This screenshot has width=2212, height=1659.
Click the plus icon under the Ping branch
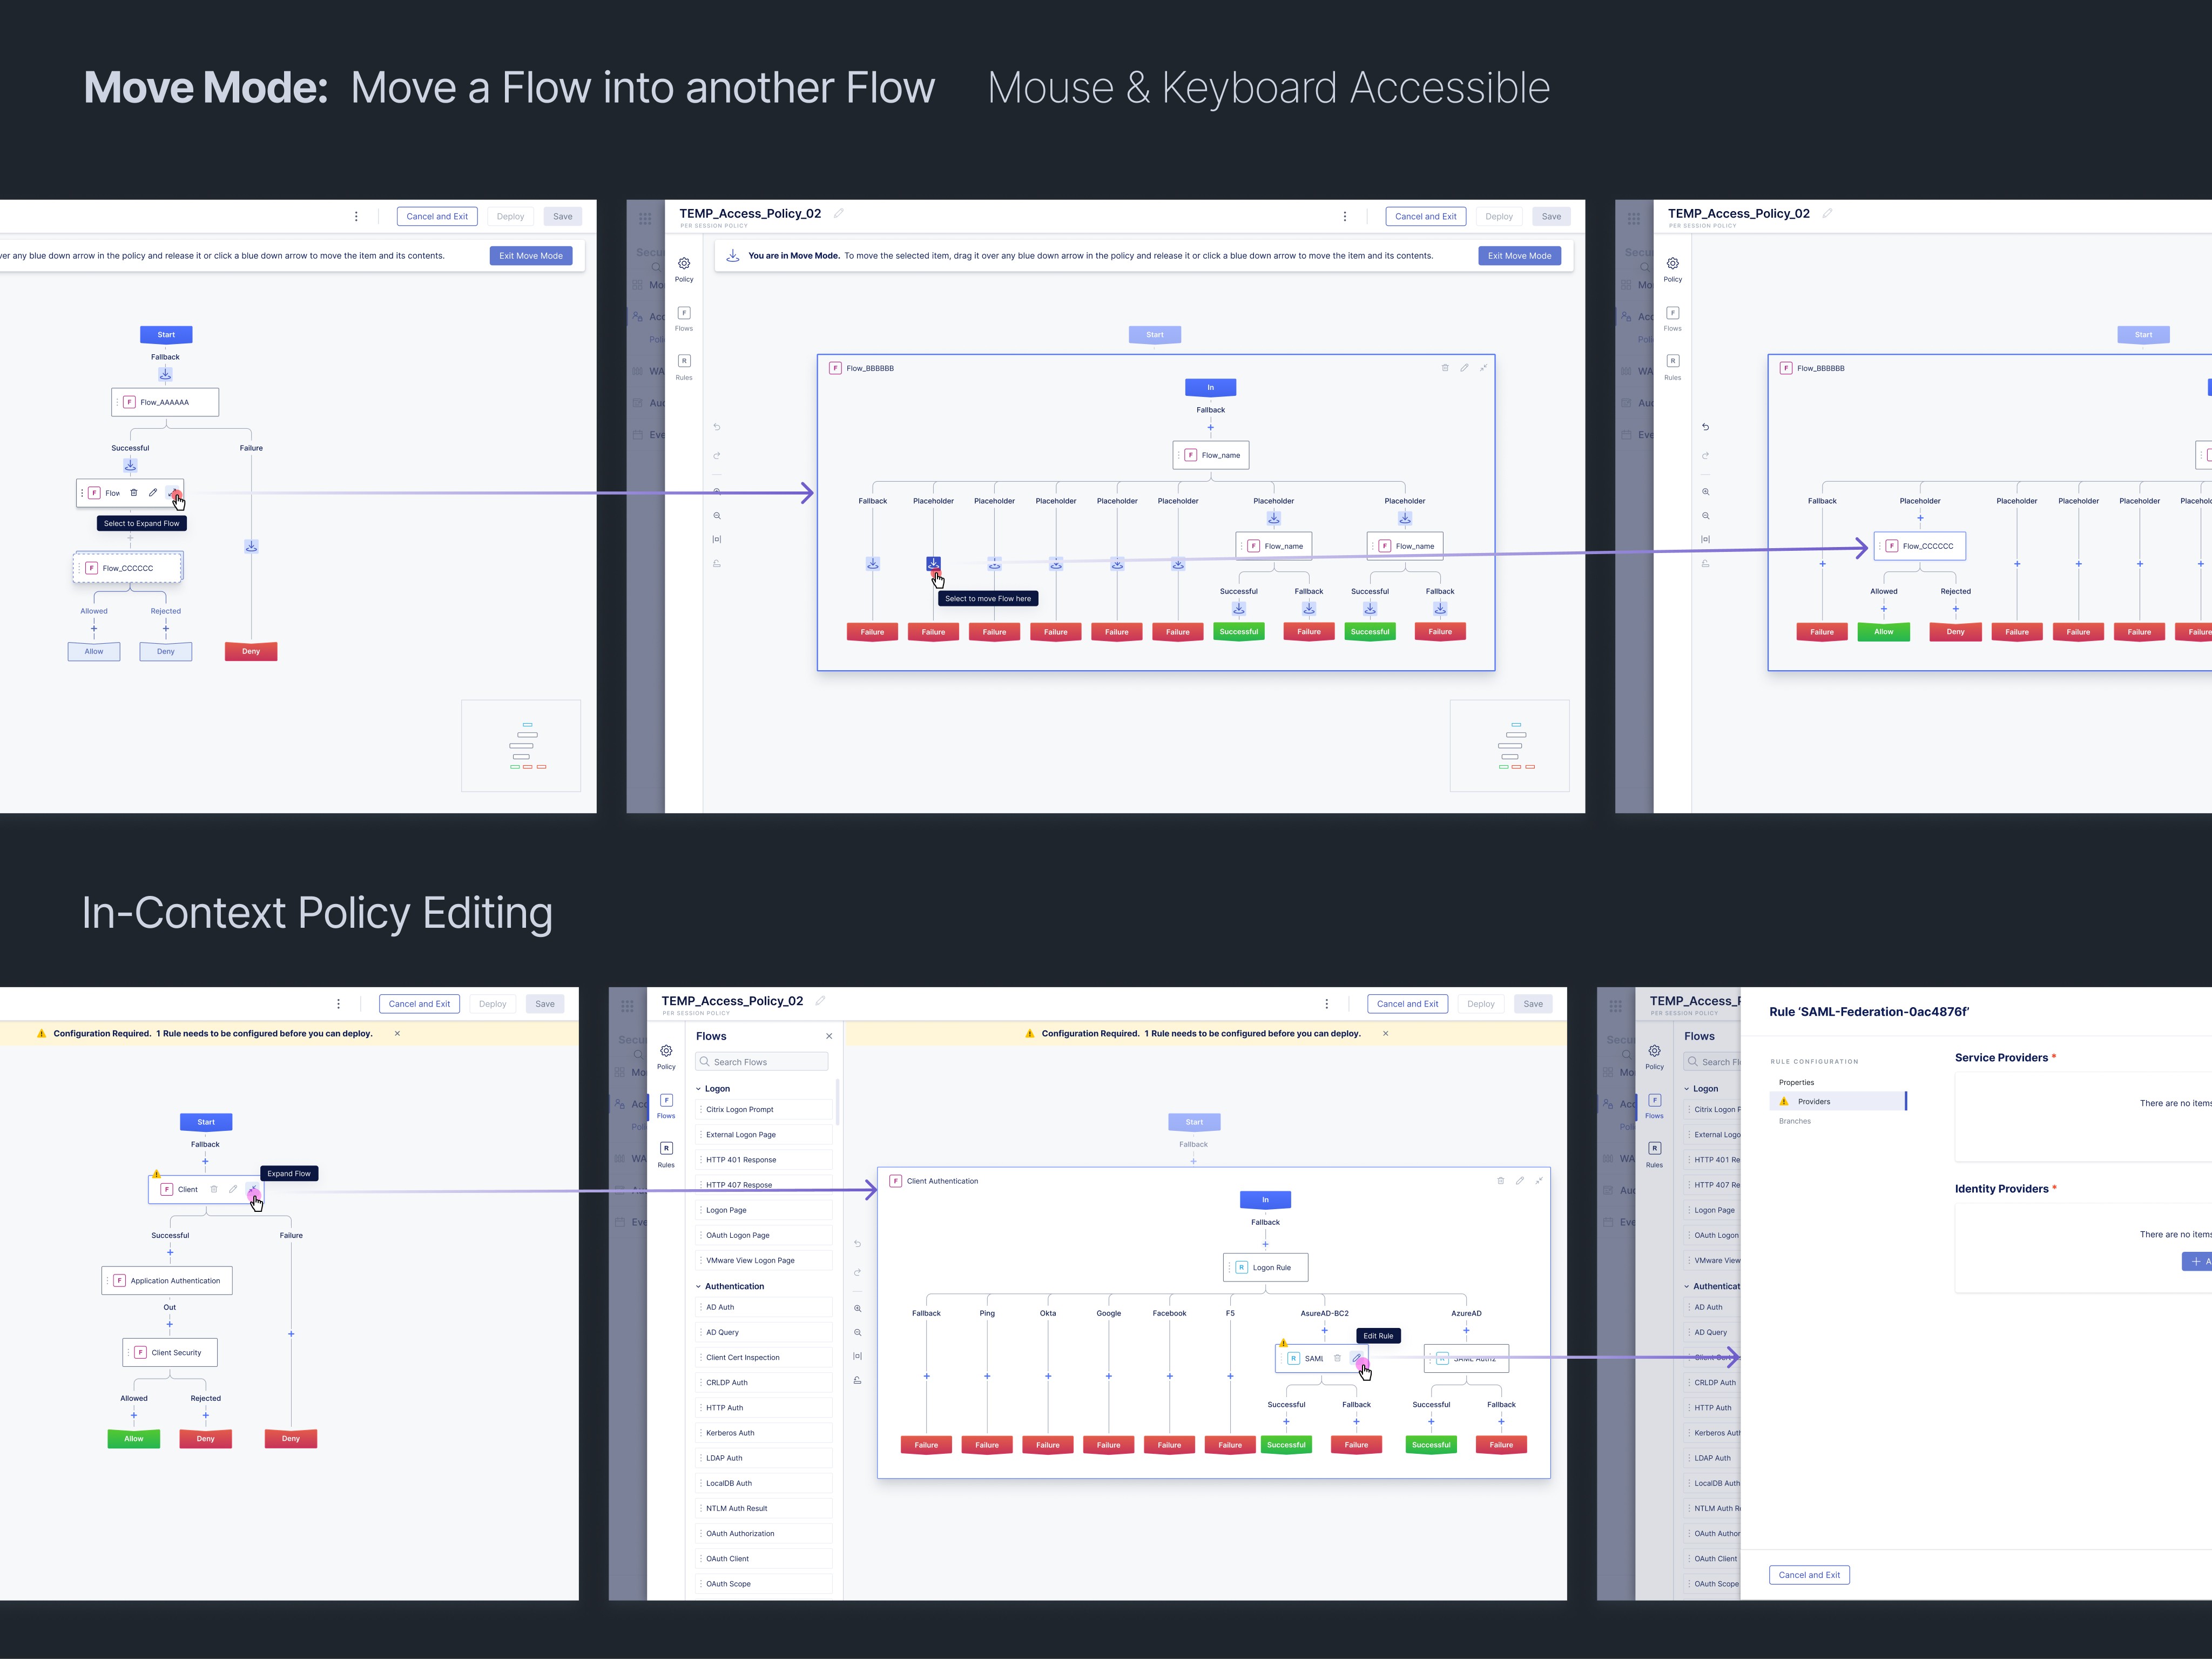tap(987, 1376)
